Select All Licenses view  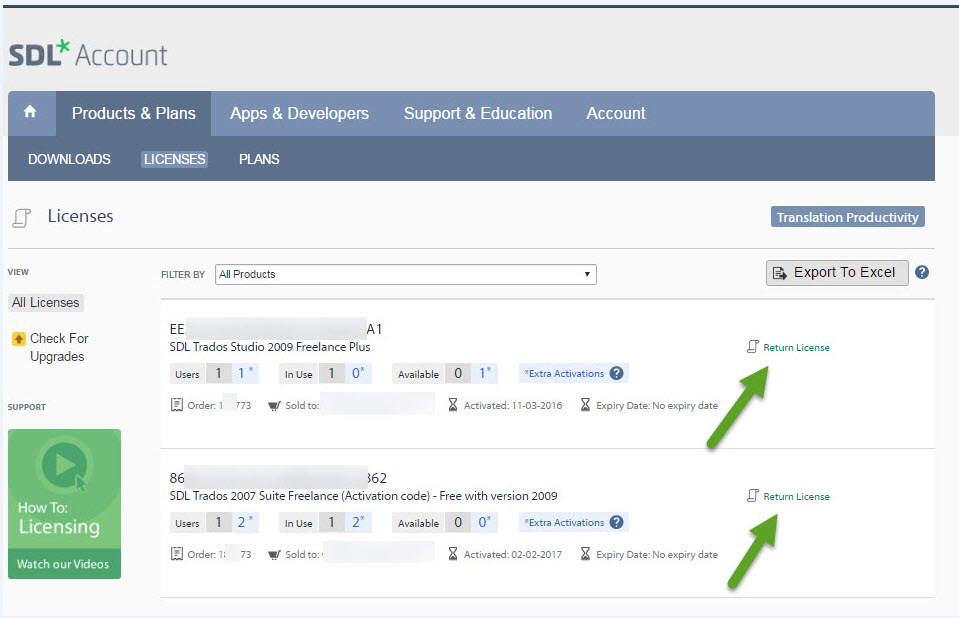click(x=46, y=302)
